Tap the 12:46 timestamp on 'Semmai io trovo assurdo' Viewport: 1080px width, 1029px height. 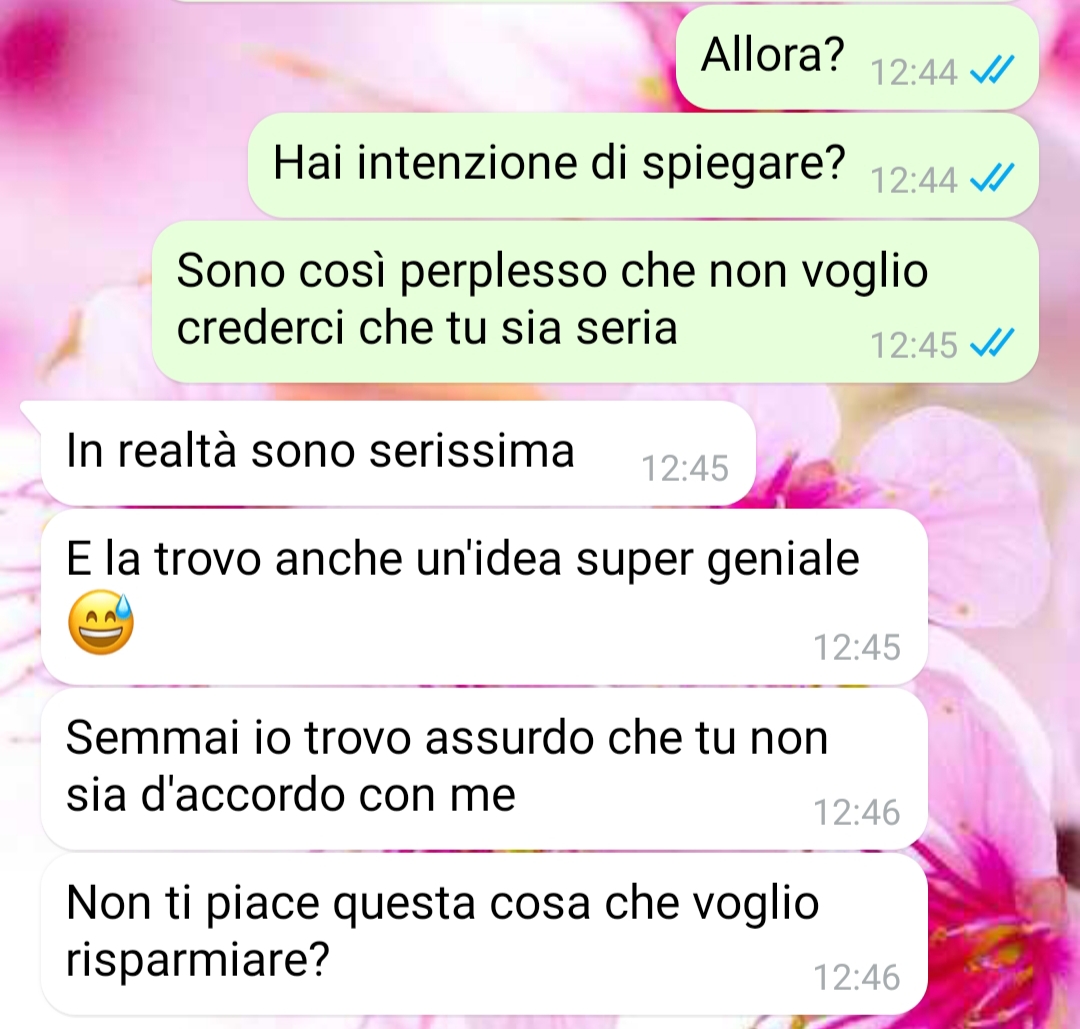click(x=857, y=812)
